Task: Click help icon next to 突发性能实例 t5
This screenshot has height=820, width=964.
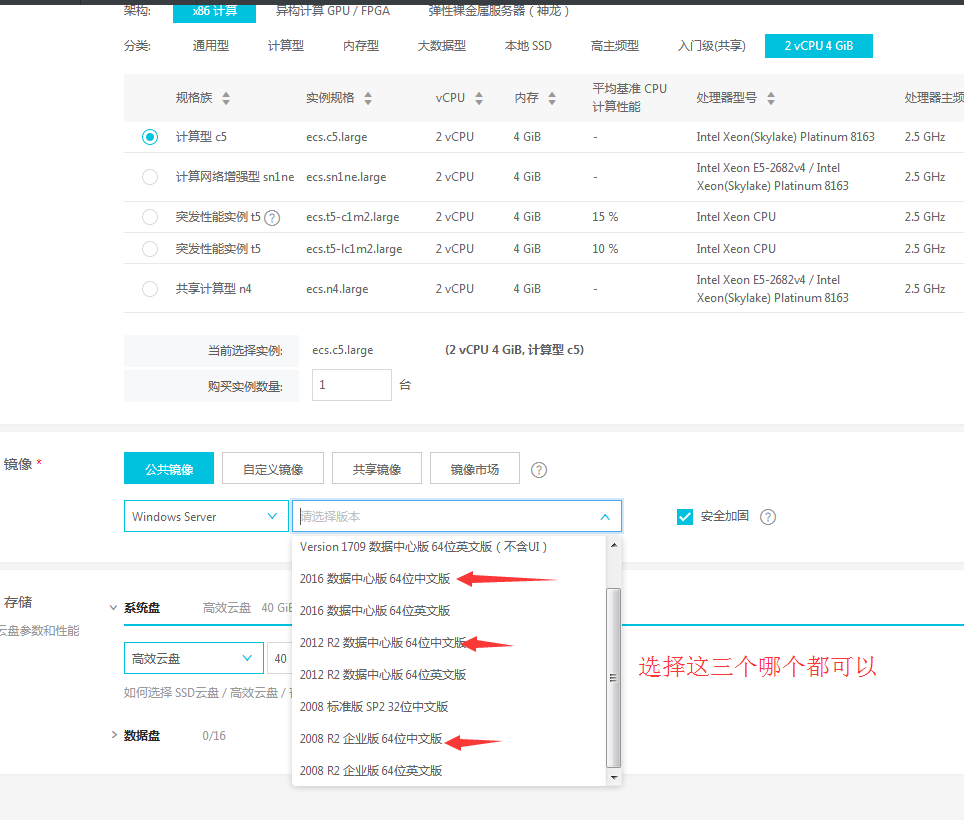Action: coord(272,217)
